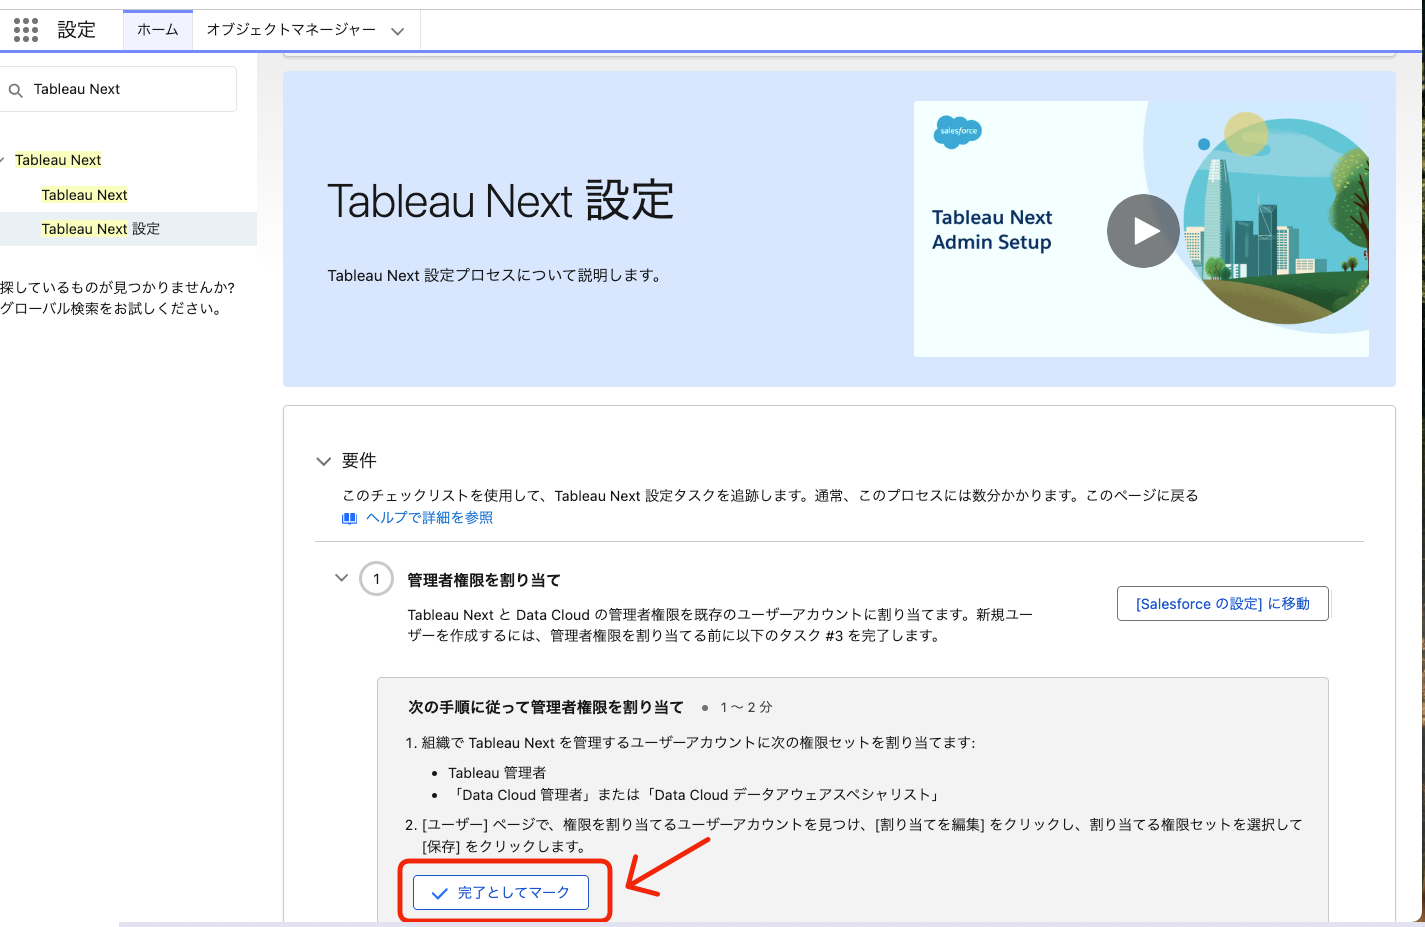1425x927 pixels.
Task: Click the Quick Find field containing Tableau Next
Action: [119, 89]
